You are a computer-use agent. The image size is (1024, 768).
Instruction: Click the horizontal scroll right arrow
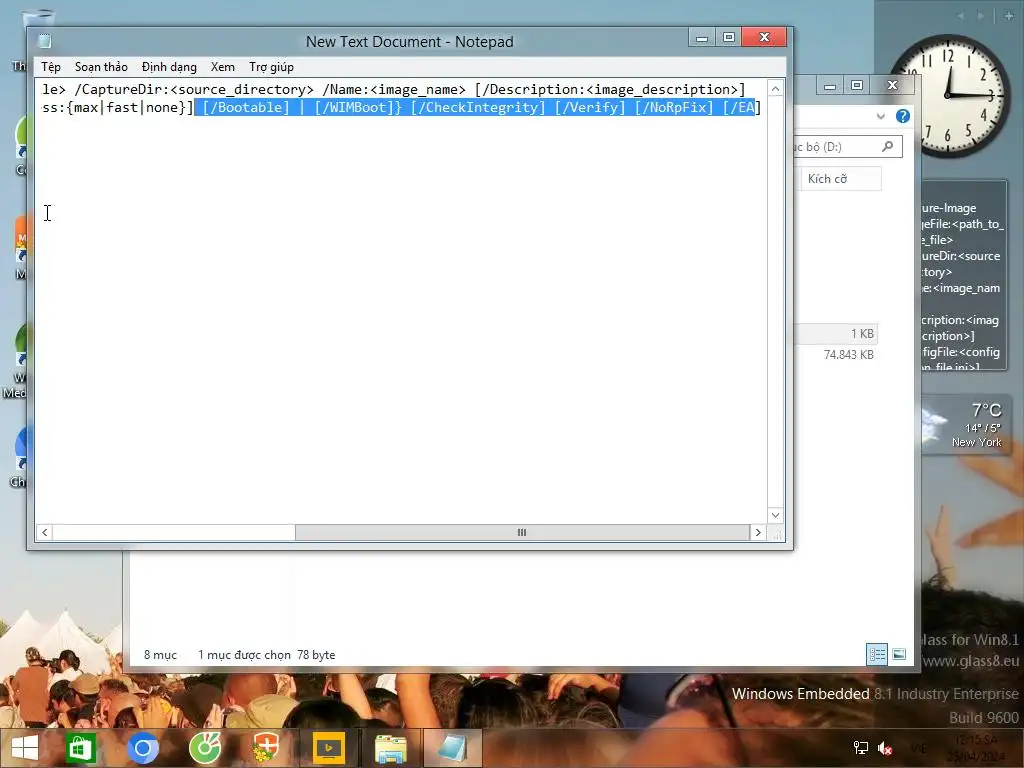point(758,532)
